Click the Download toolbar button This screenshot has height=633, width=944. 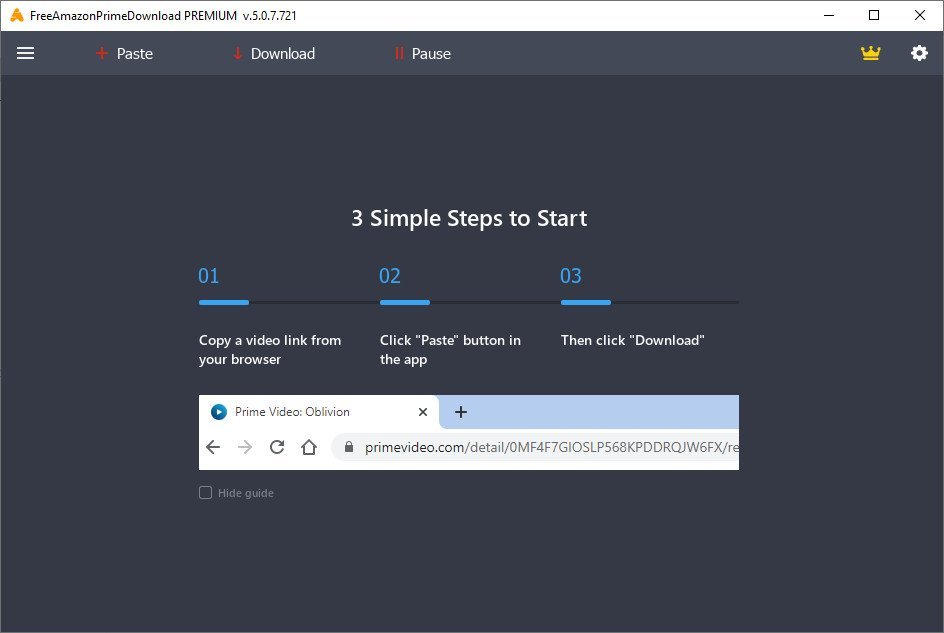274,54
